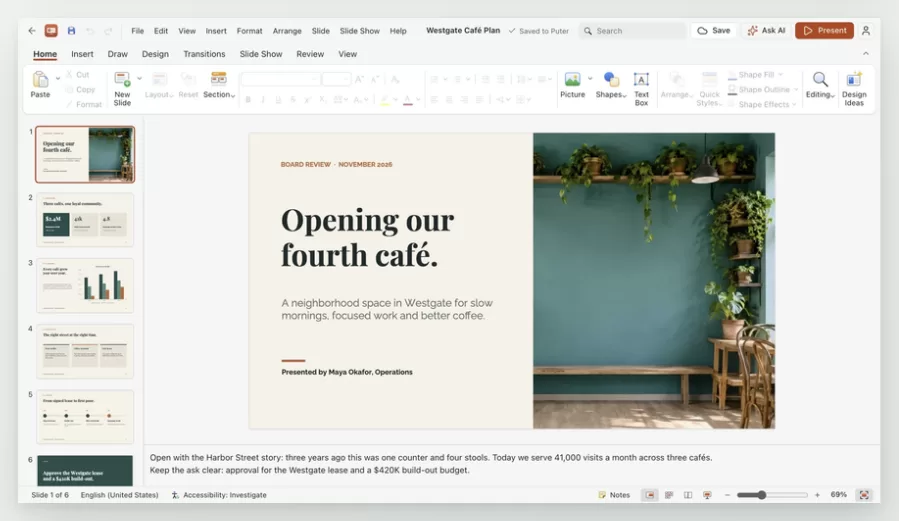This screenshot has width=899, height=521.
Task: Switch to the Draw ribbon tab
Action: 118,54
